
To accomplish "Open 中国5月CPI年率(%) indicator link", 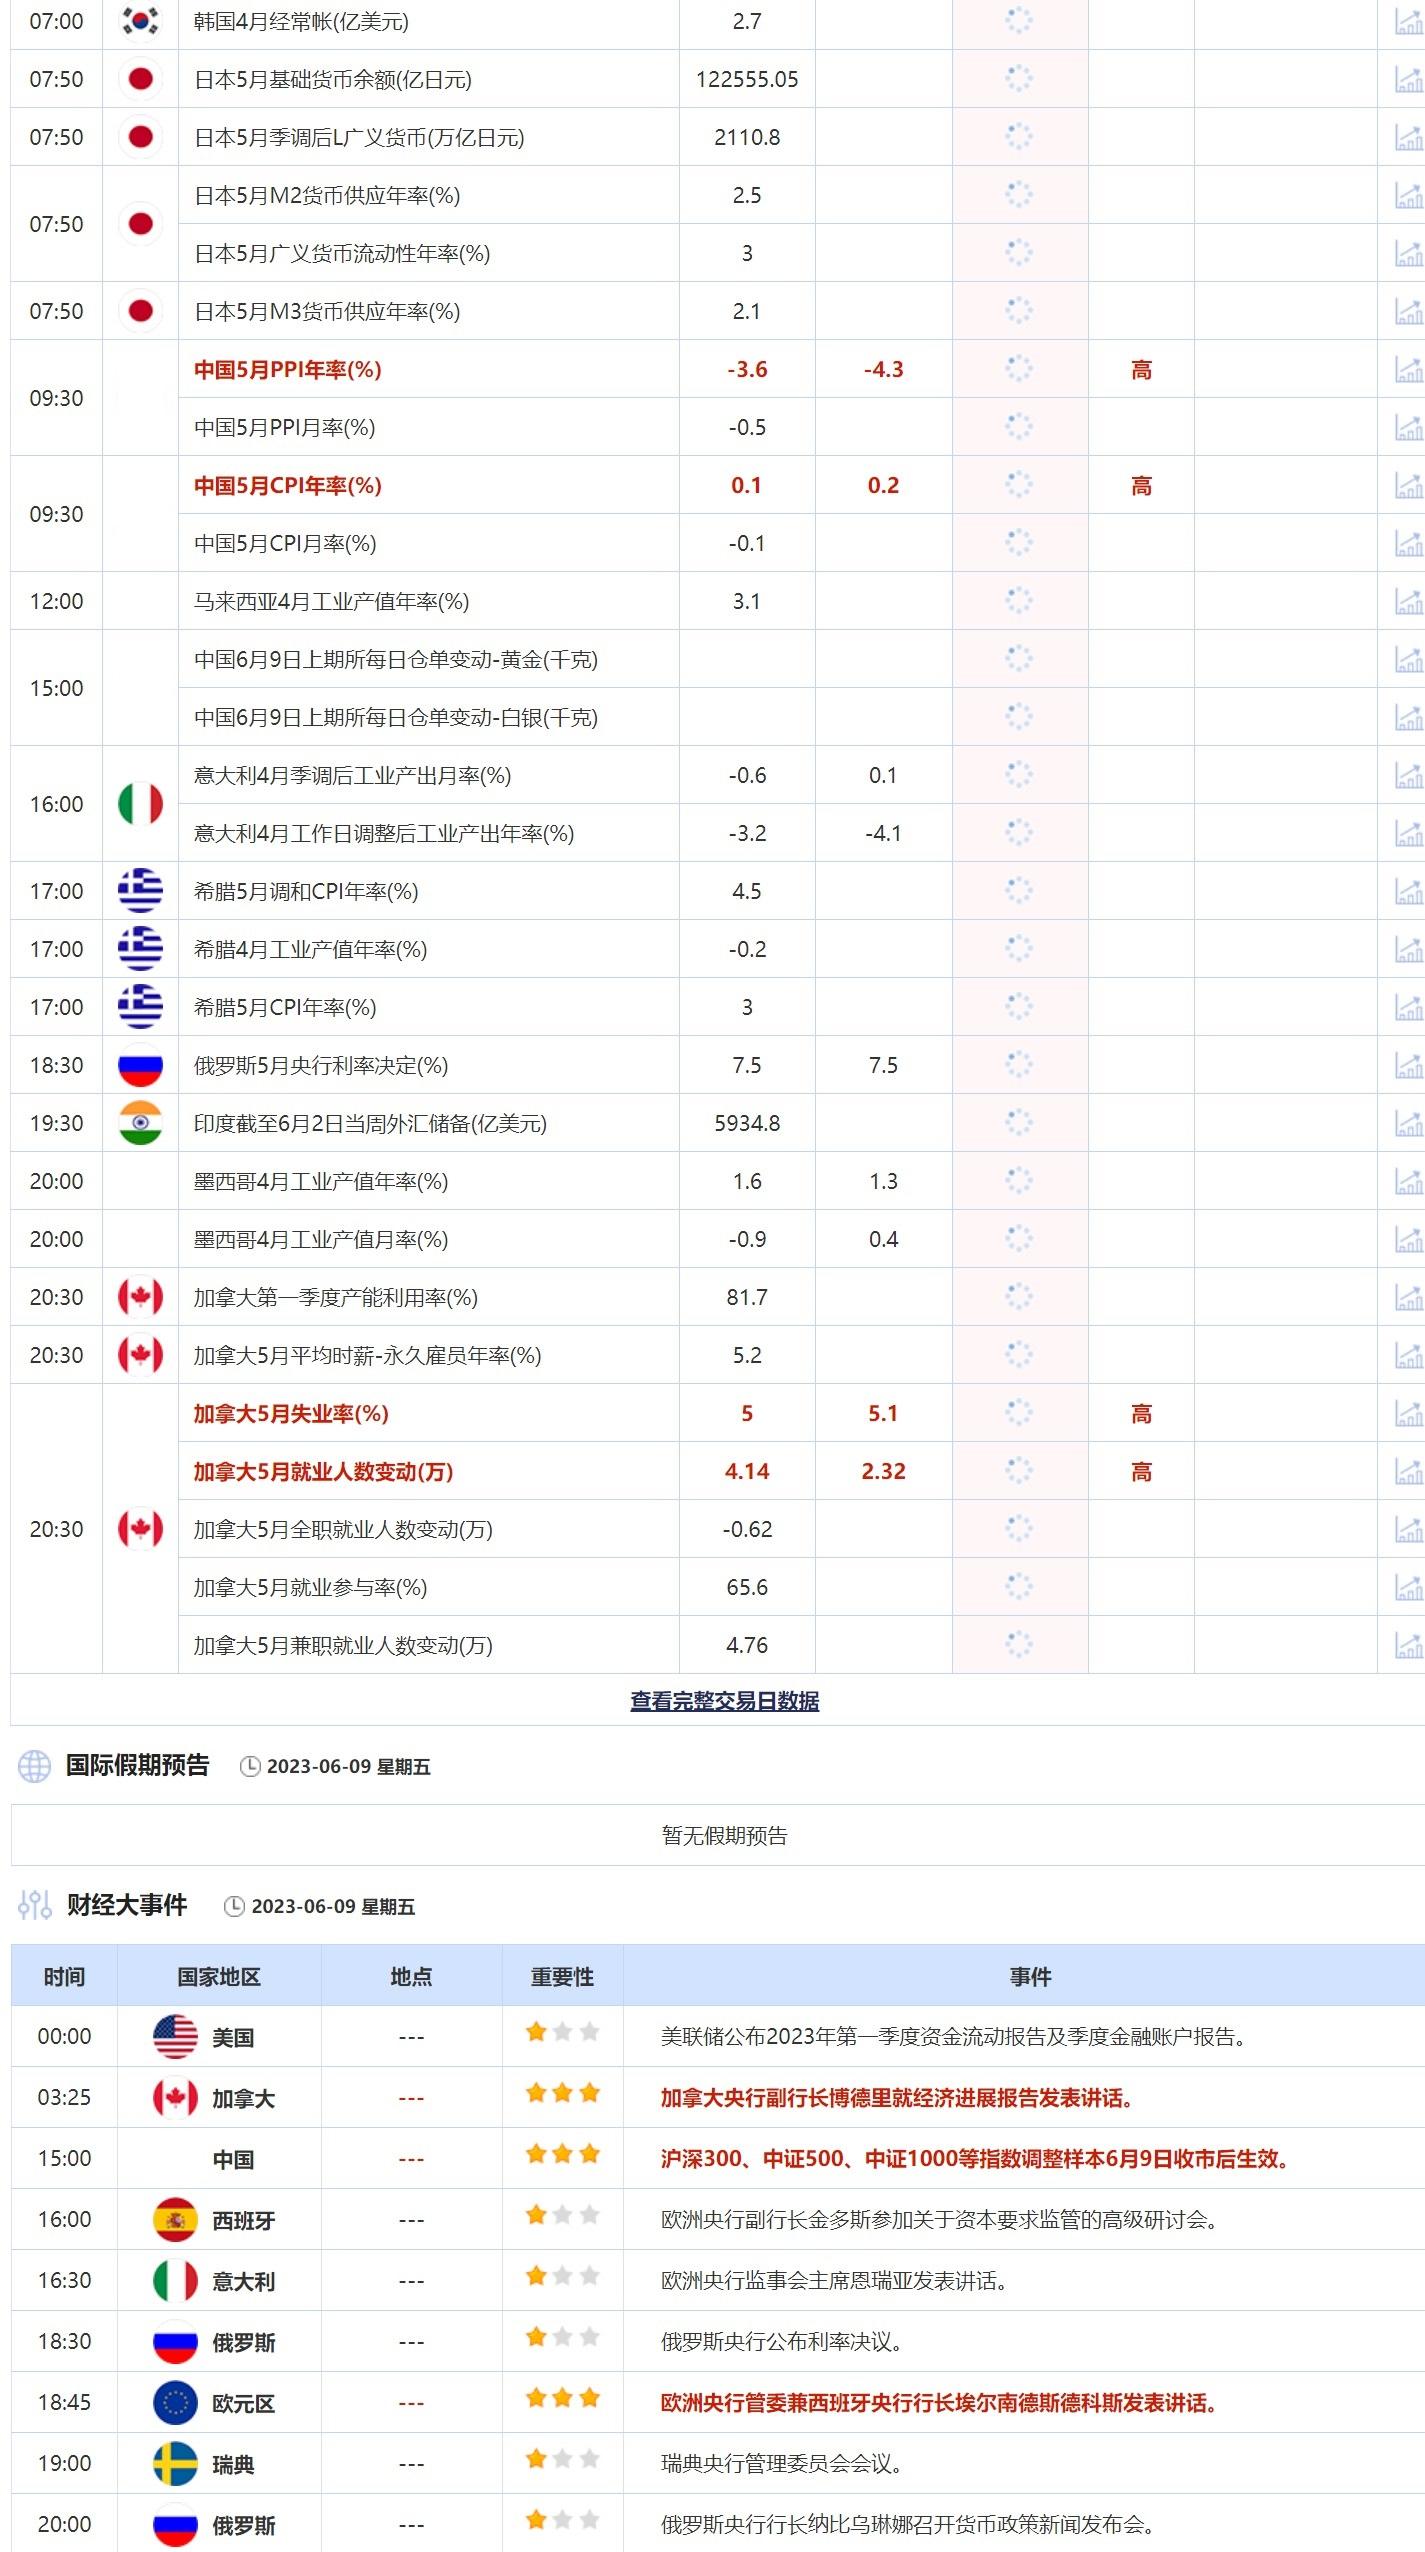I will click(287, 486).
